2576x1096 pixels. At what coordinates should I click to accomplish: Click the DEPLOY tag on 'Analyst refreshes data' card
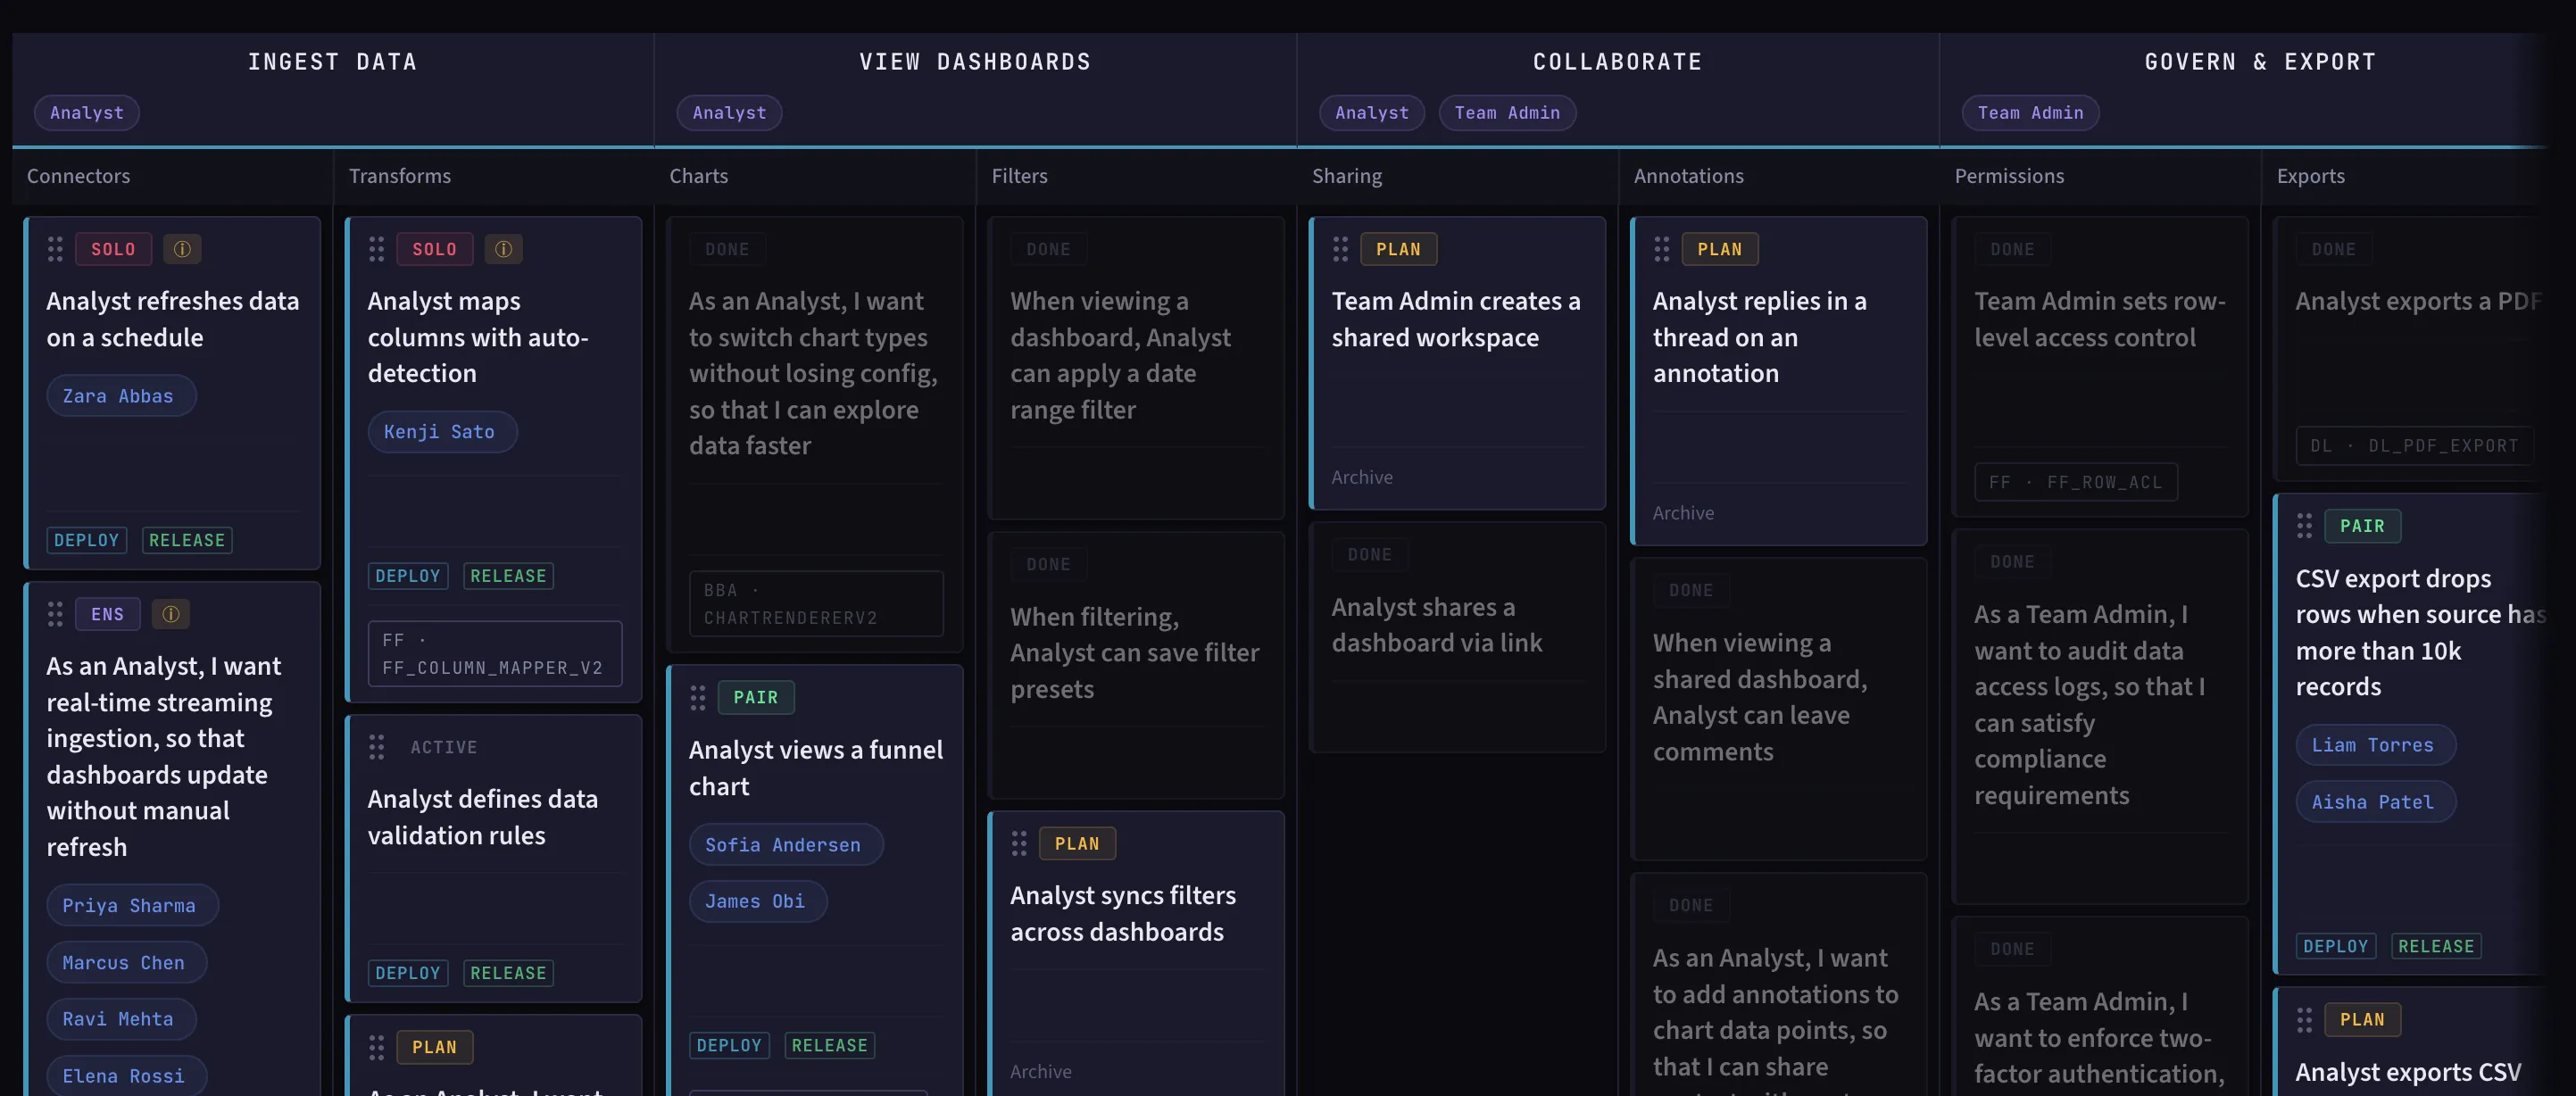coord(86,540)
